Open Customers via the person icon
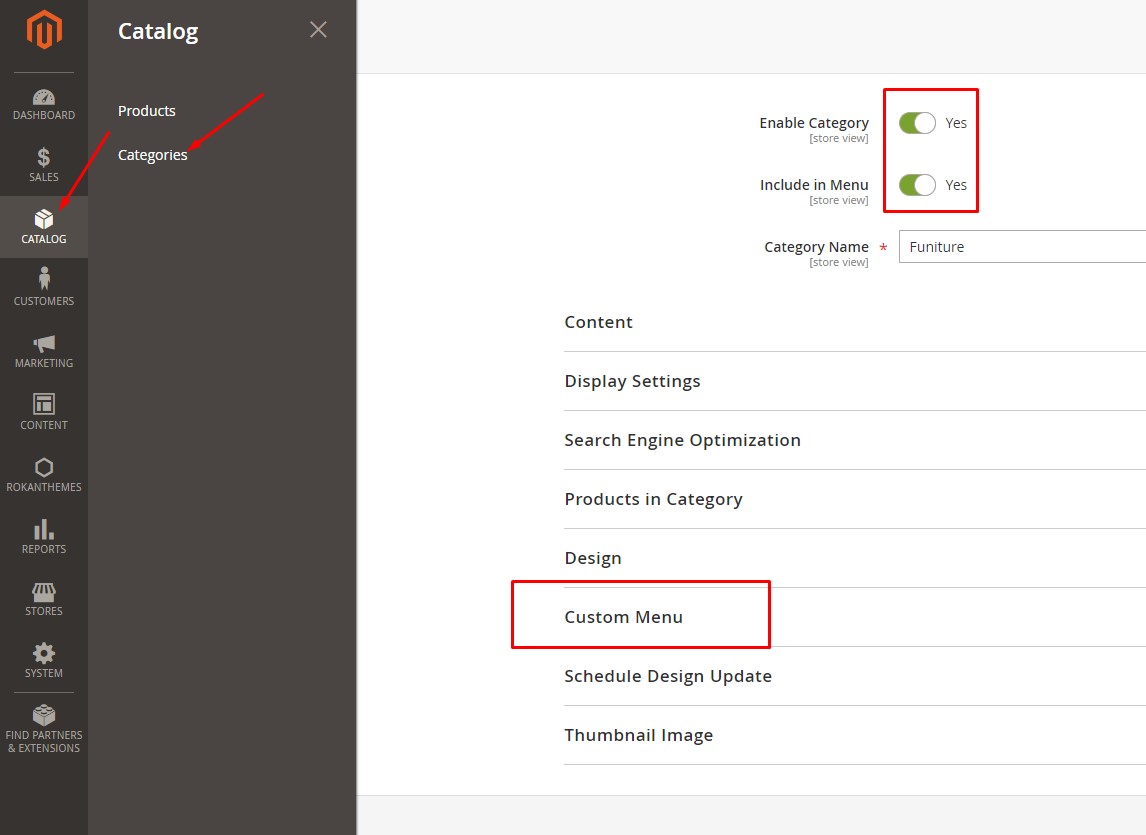Viewport: 1146px width, 835px height. [x=44, y=279]
